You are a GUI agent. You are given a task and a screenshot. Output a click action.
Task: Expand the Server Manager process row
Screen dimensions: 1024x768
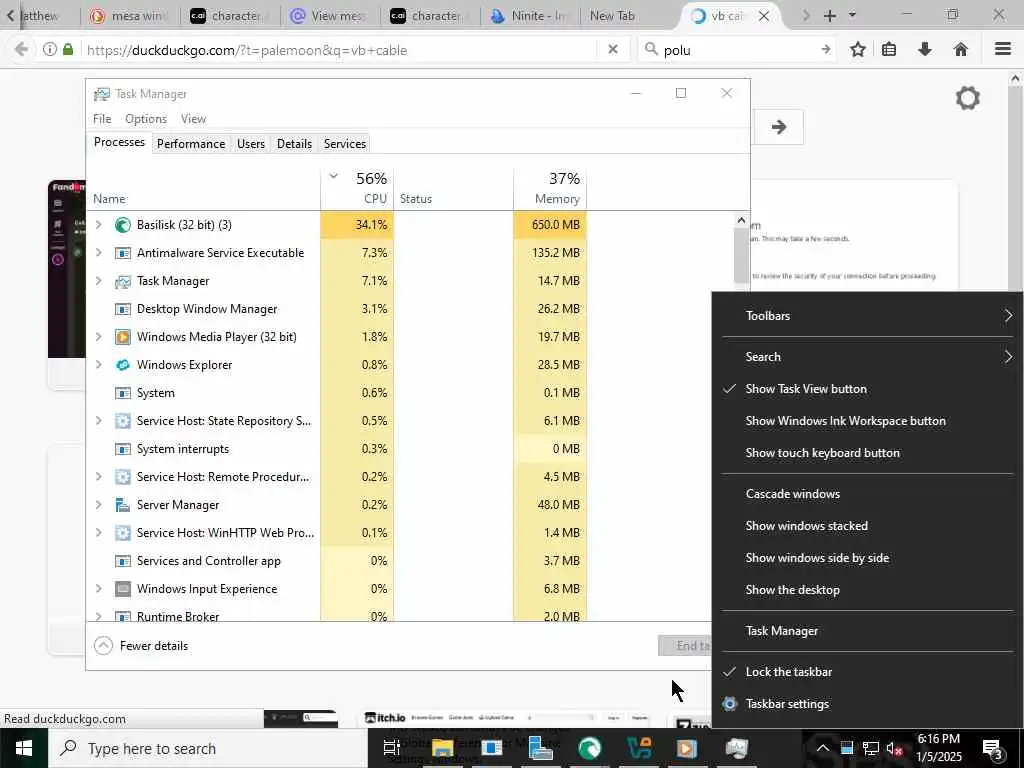[x=99, y=505]
